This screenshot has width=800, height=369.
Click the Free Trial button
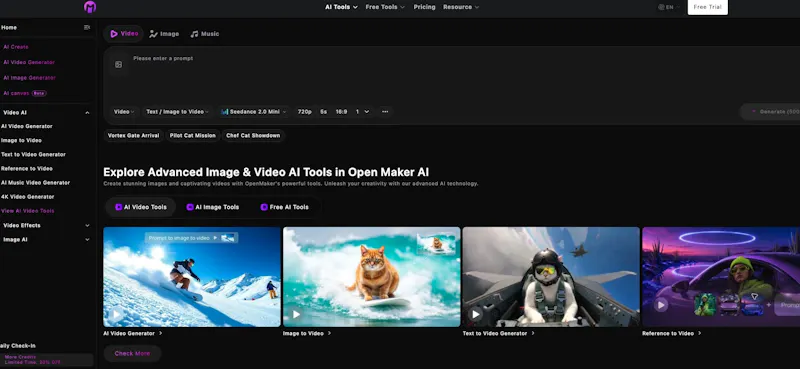pyautogui.click(x=707, y=7)
